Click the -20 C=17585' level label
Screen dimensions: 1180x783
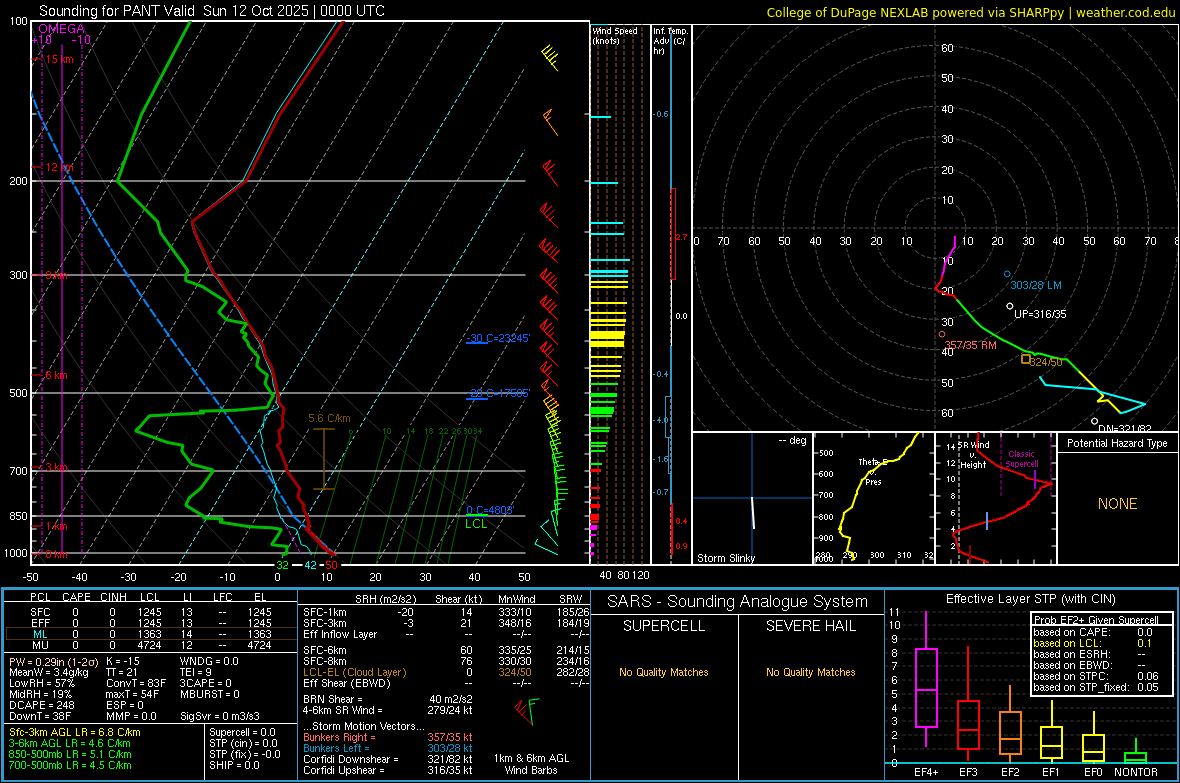point(498,393)
